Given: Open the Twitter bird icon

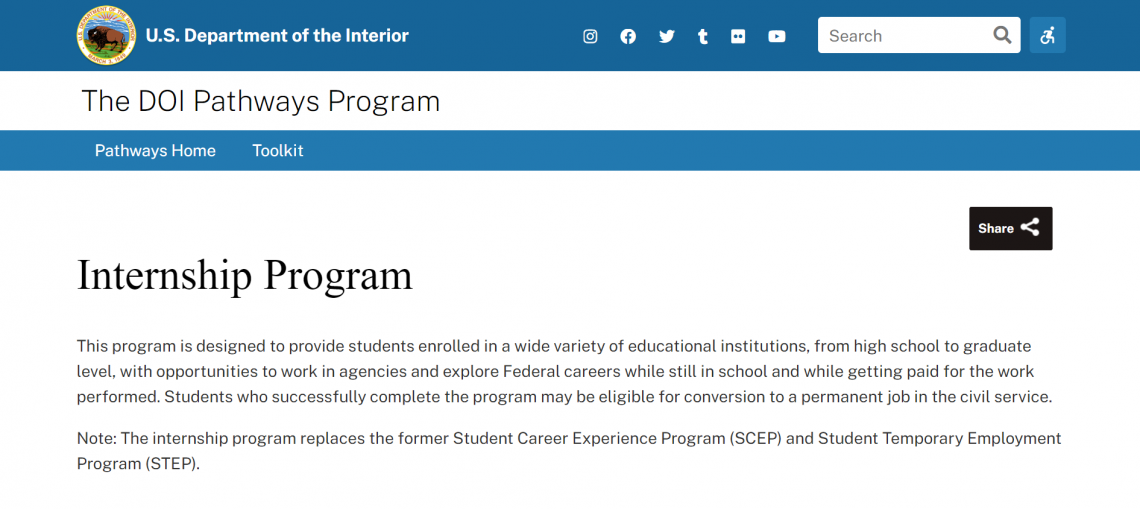Looking at the screenshot, I should tap(667, 36).
